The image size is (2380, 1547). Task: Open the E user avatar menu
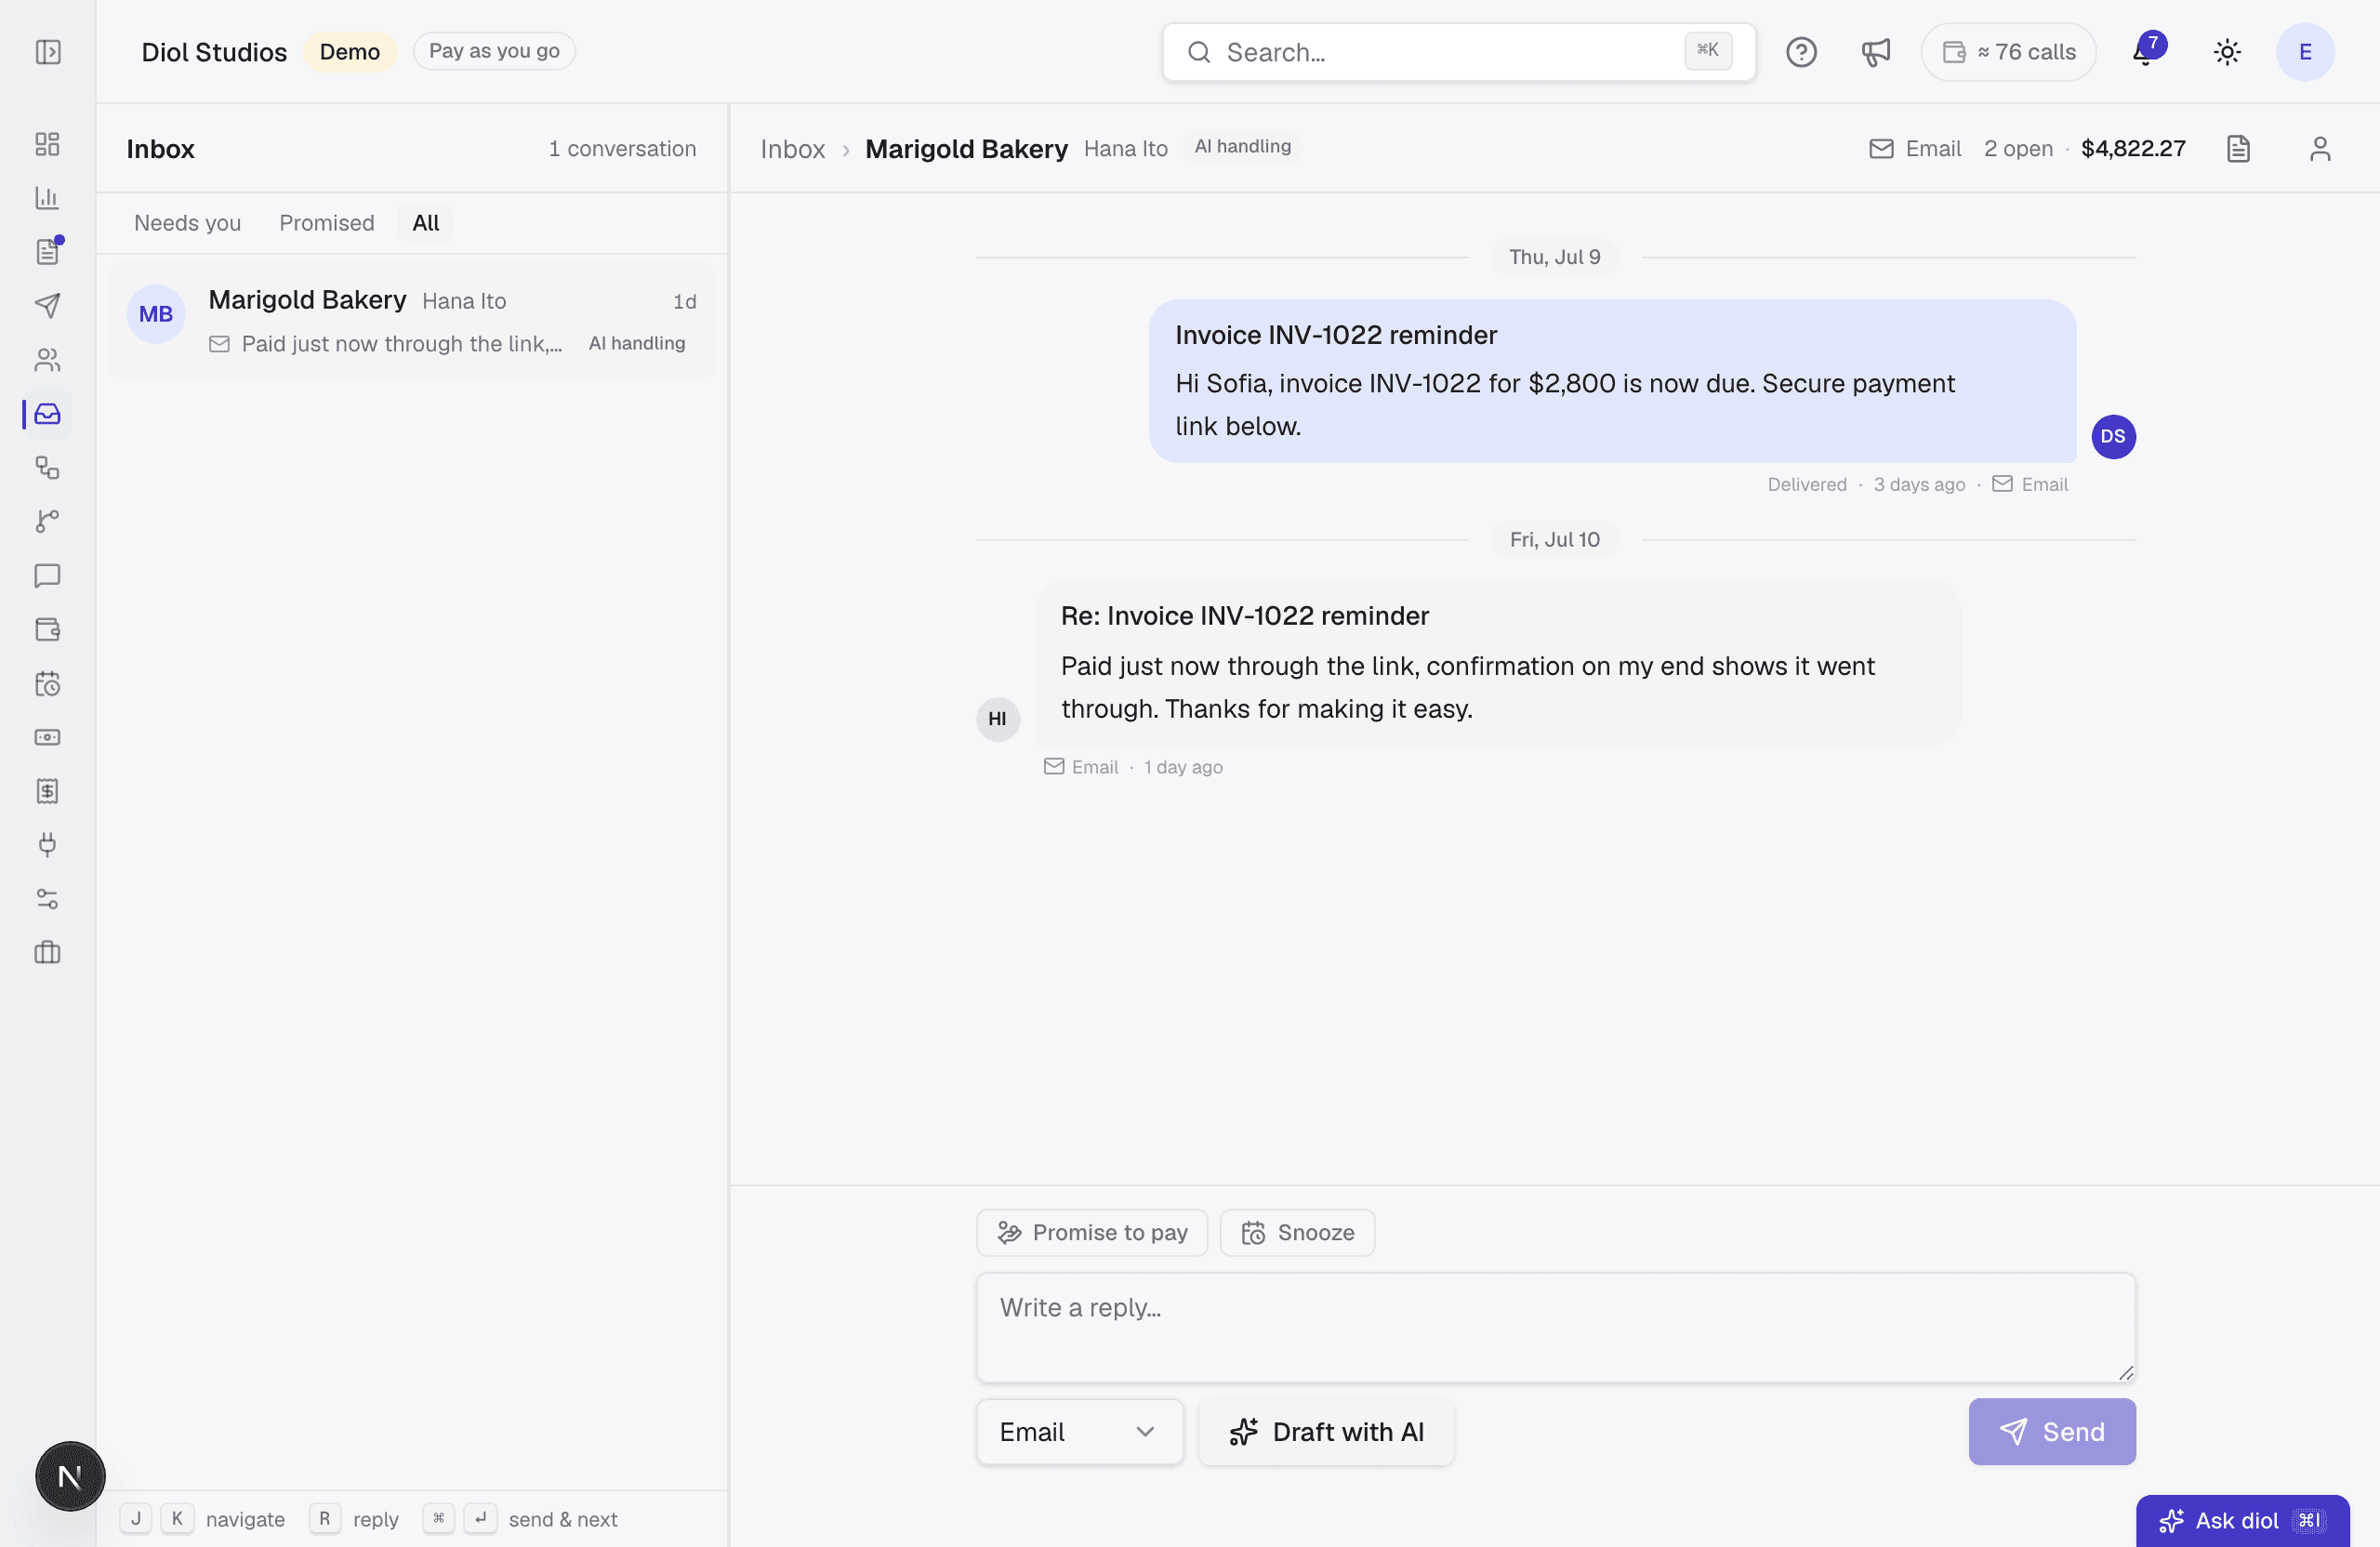point(2304,52)
